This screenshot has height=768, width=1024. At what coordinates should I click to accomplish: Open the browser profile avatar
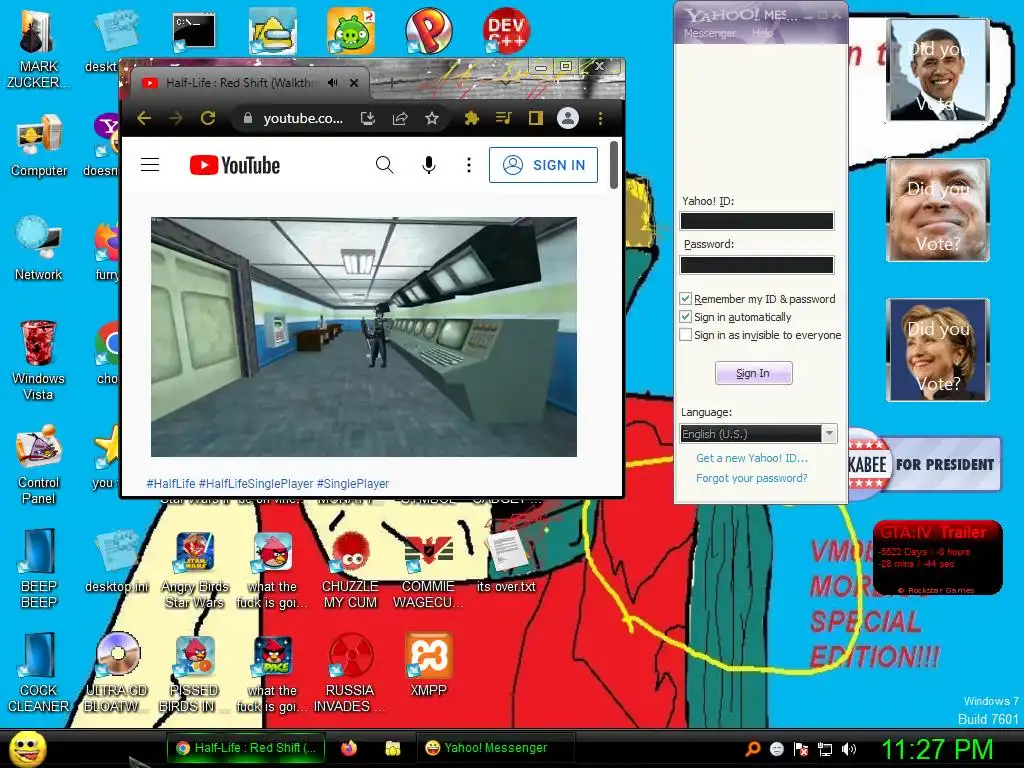[x=568, y=118]
